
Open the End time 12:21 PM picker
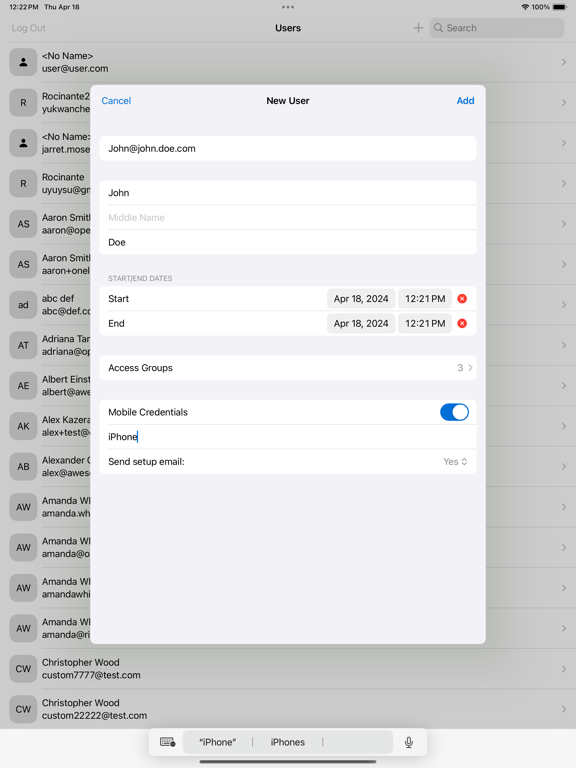click(425, 323)
